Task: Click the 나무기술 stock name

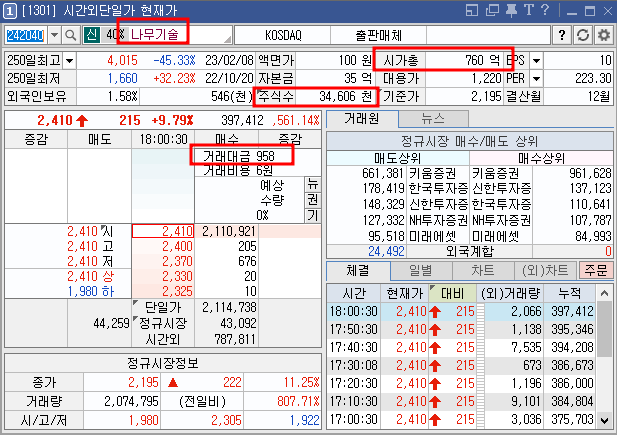Action: click(154, 35)
